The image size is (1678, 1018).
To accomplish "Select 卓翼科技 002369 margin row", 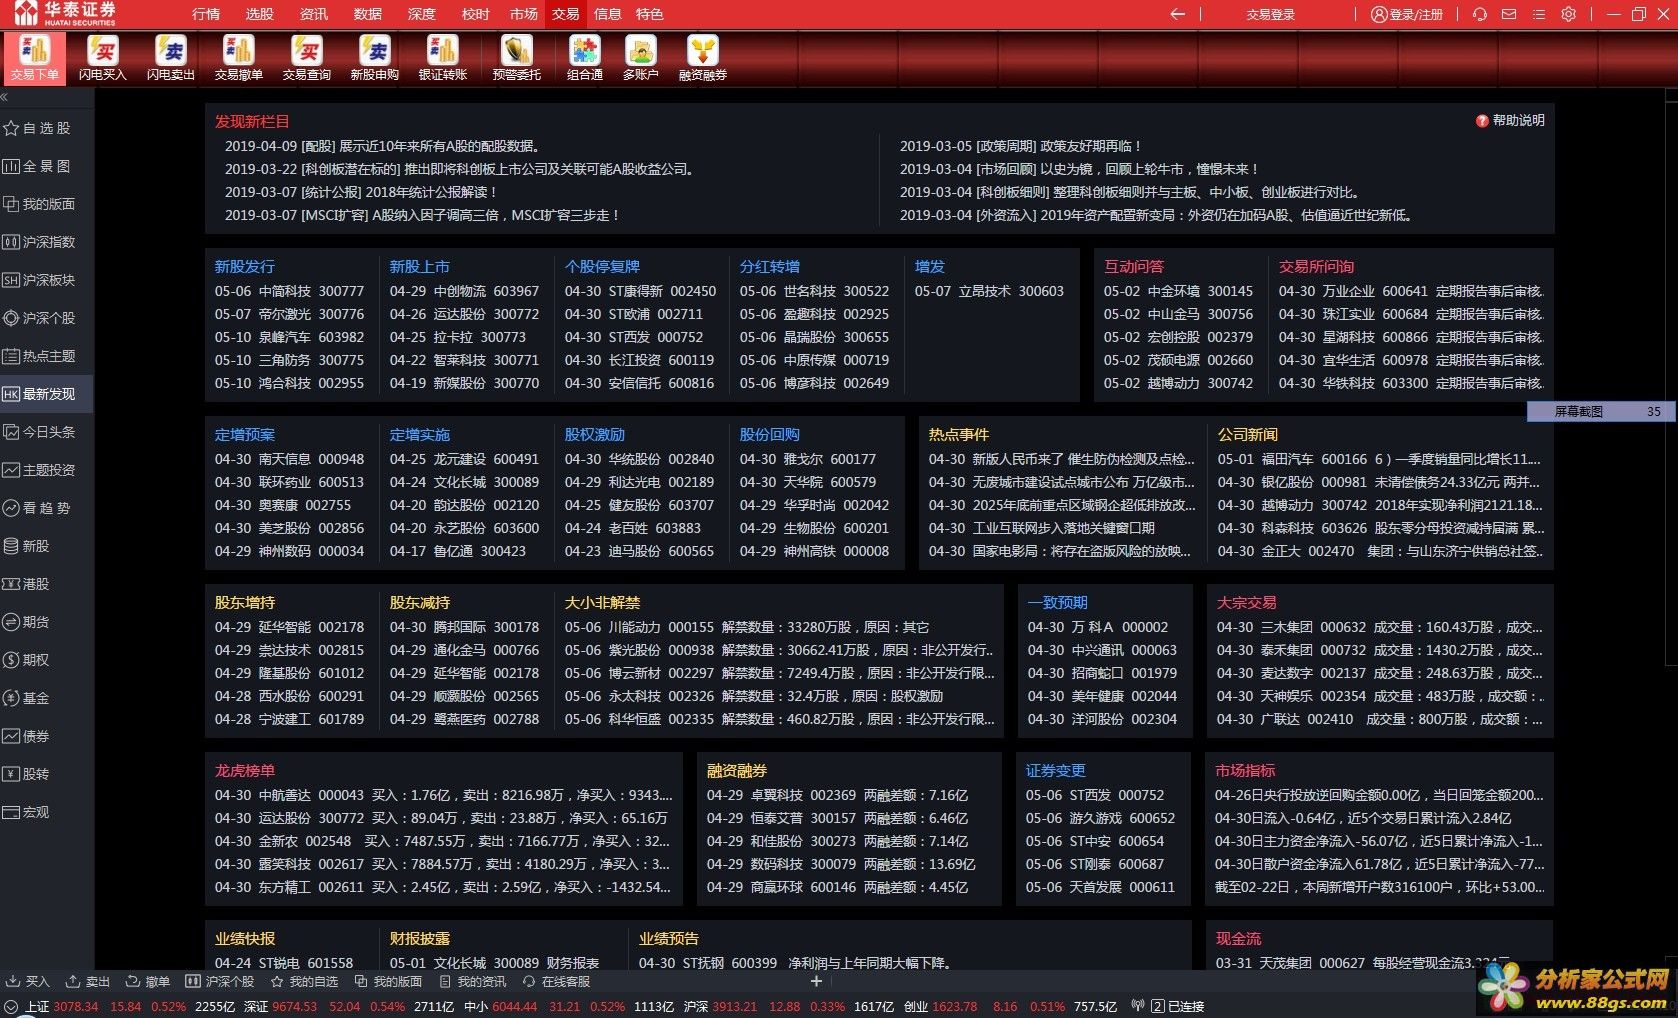I will (837, 795).
